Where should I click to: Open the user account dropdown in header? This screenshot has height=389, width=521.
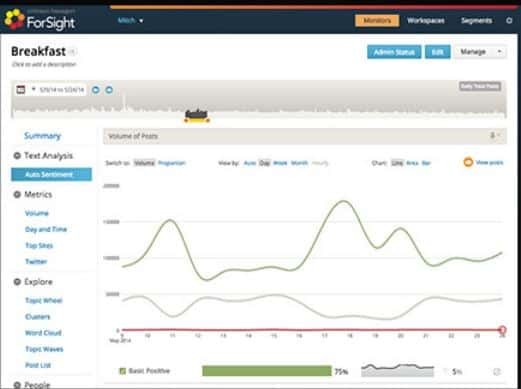tap(130, 21)
